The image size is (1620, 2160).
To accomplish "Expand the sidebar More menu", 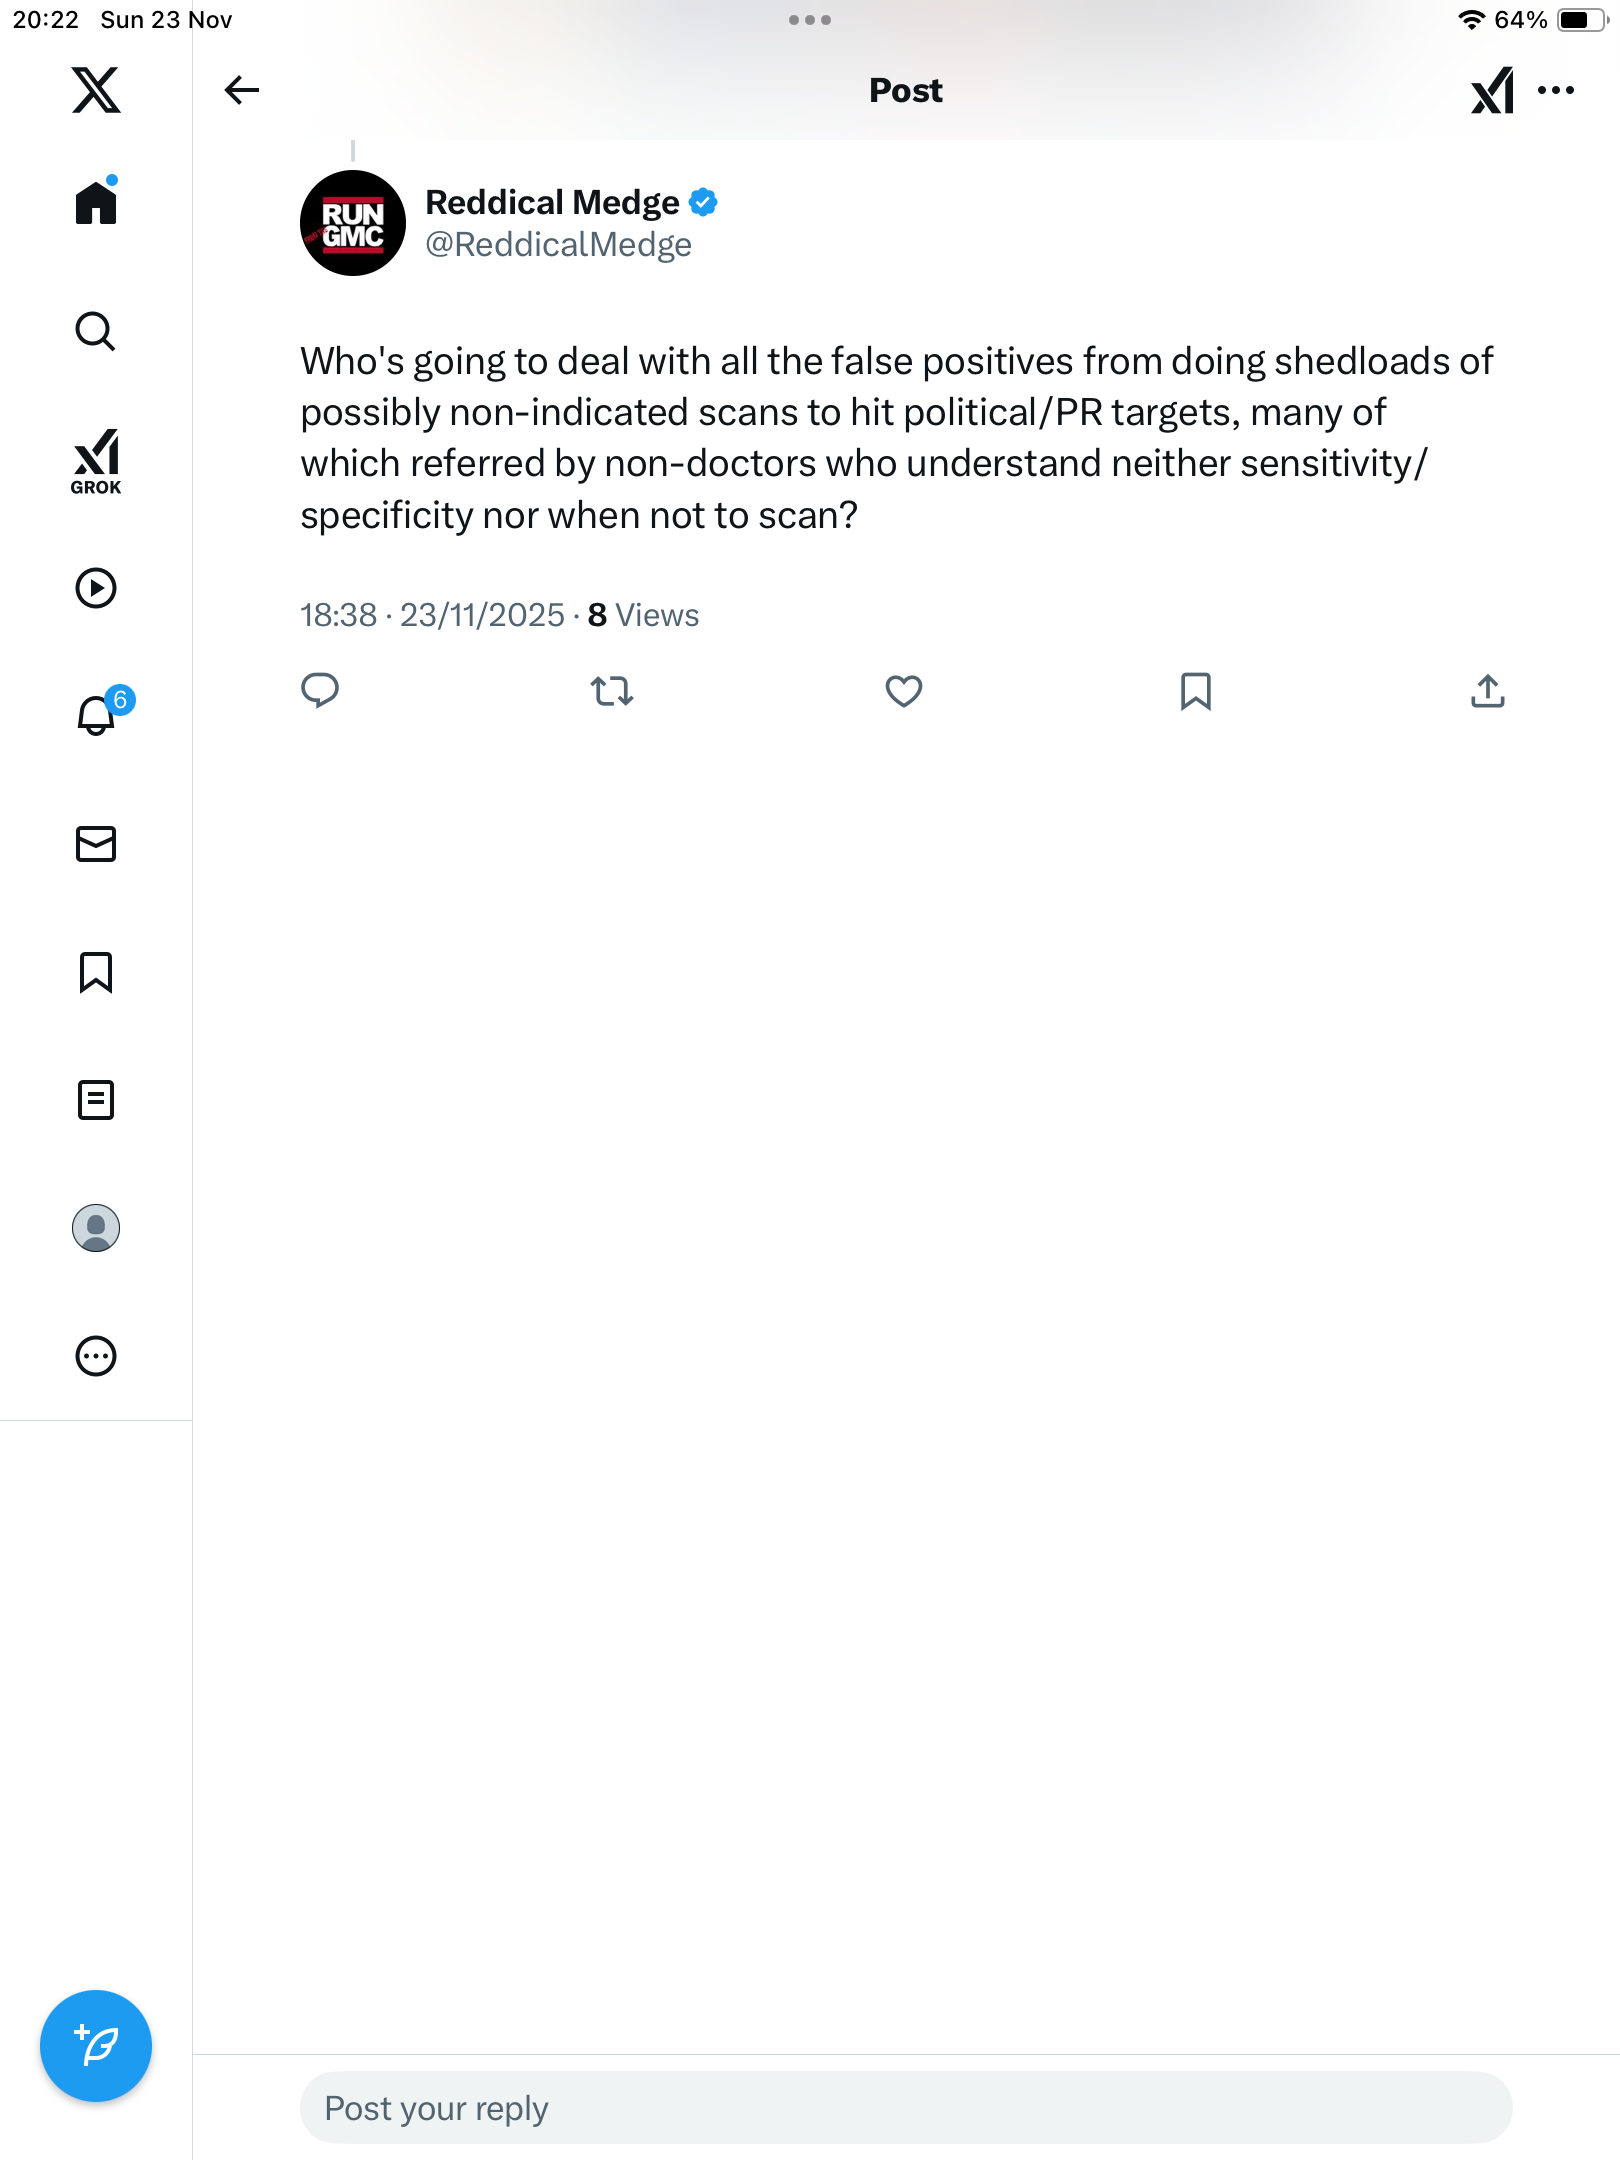I will [96, 1356].
